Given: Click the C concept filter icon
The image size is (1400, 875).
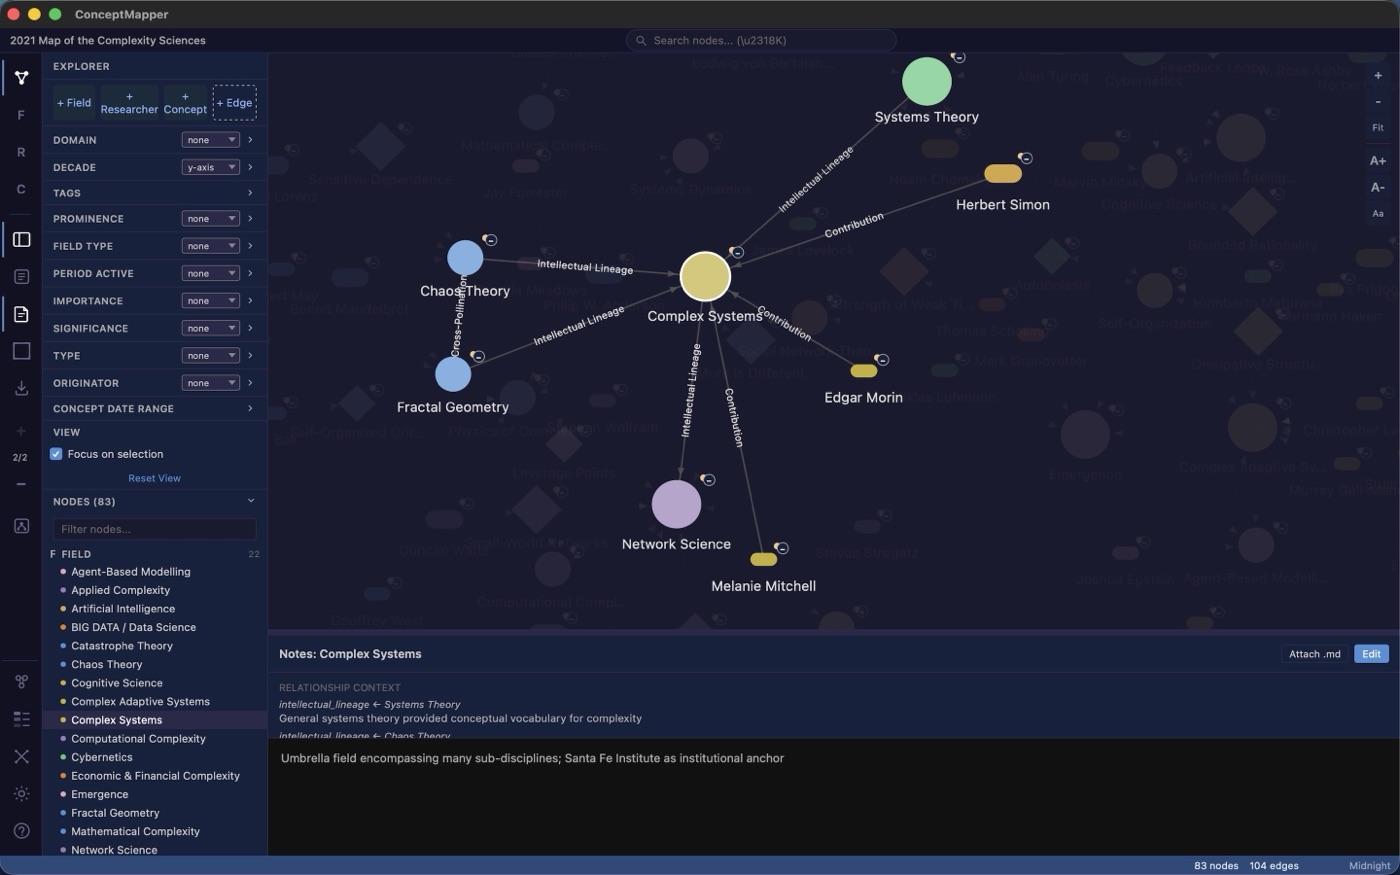Looking at the screenshot, I should 21,189.
